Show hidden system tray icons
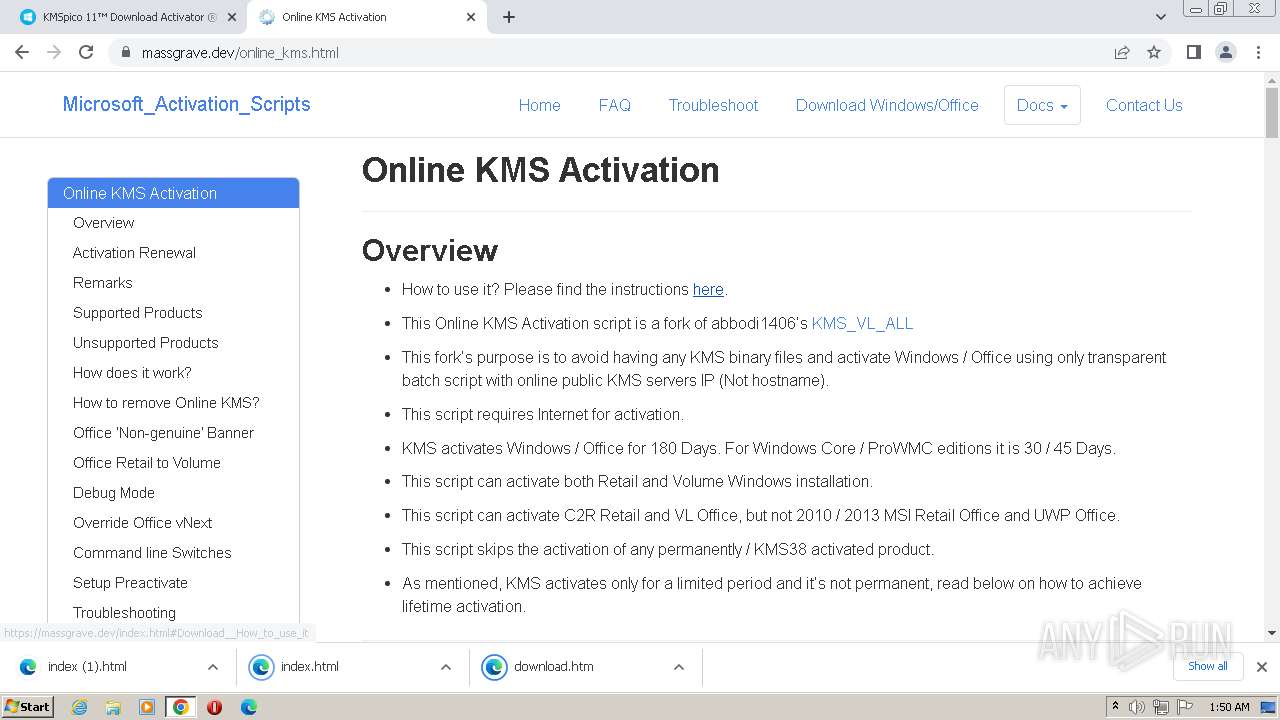The height and width of the screenshot is (720, 1280). click(1115, 707)
